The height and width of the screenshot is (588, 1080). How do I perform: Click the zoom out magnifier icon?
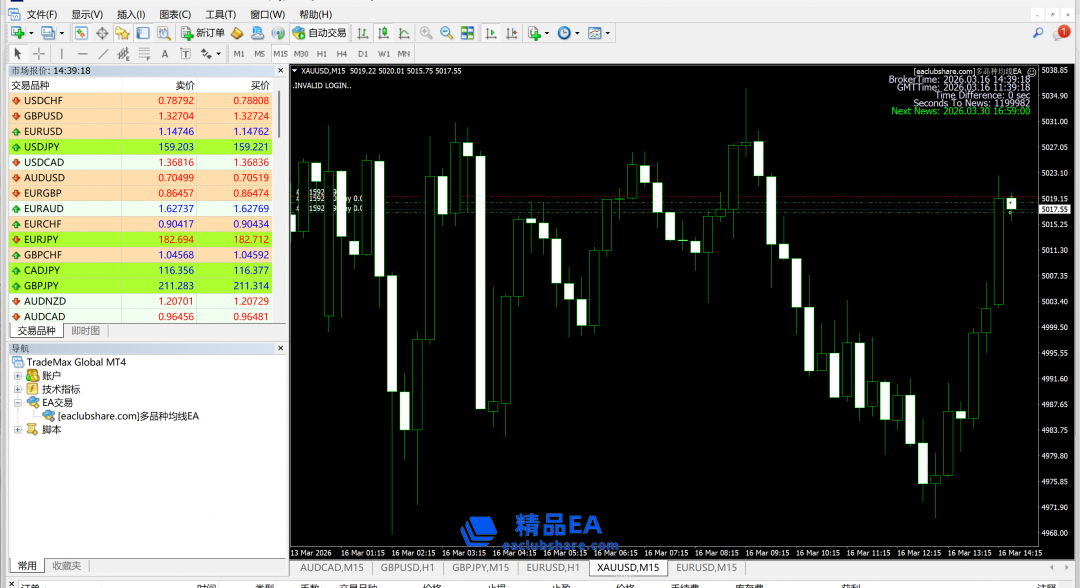pos(446,33)
